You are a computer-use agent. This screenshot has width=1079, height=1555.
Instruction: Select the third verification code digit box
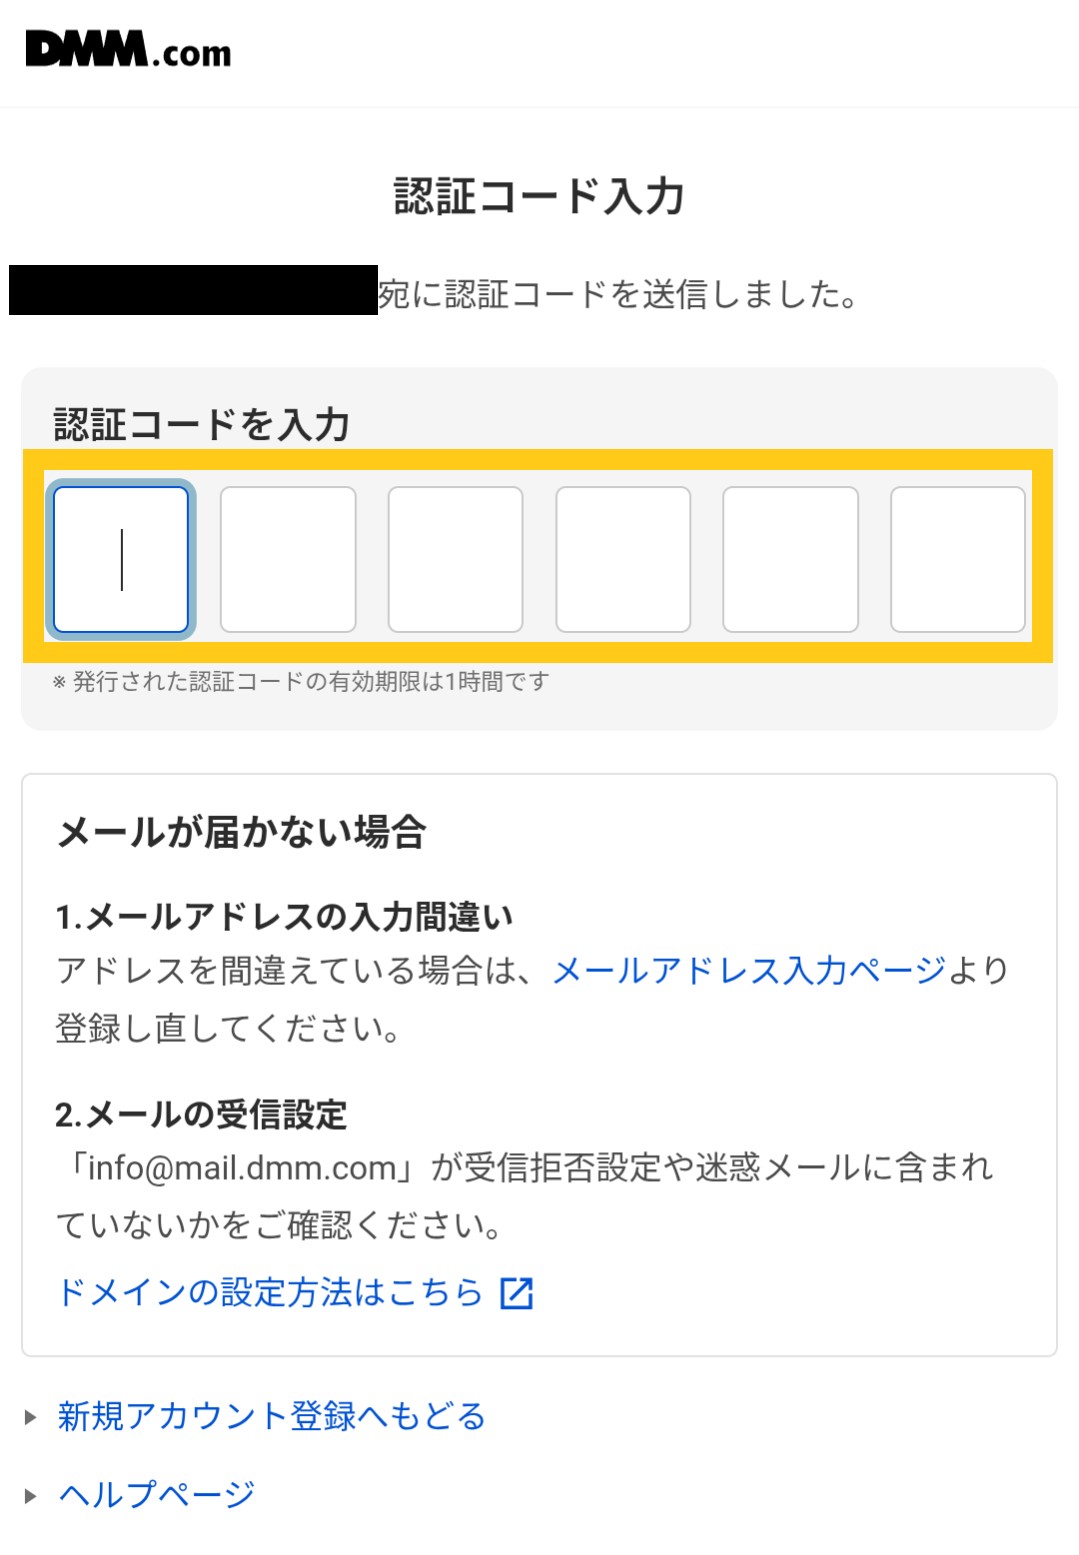pos(455,560)
